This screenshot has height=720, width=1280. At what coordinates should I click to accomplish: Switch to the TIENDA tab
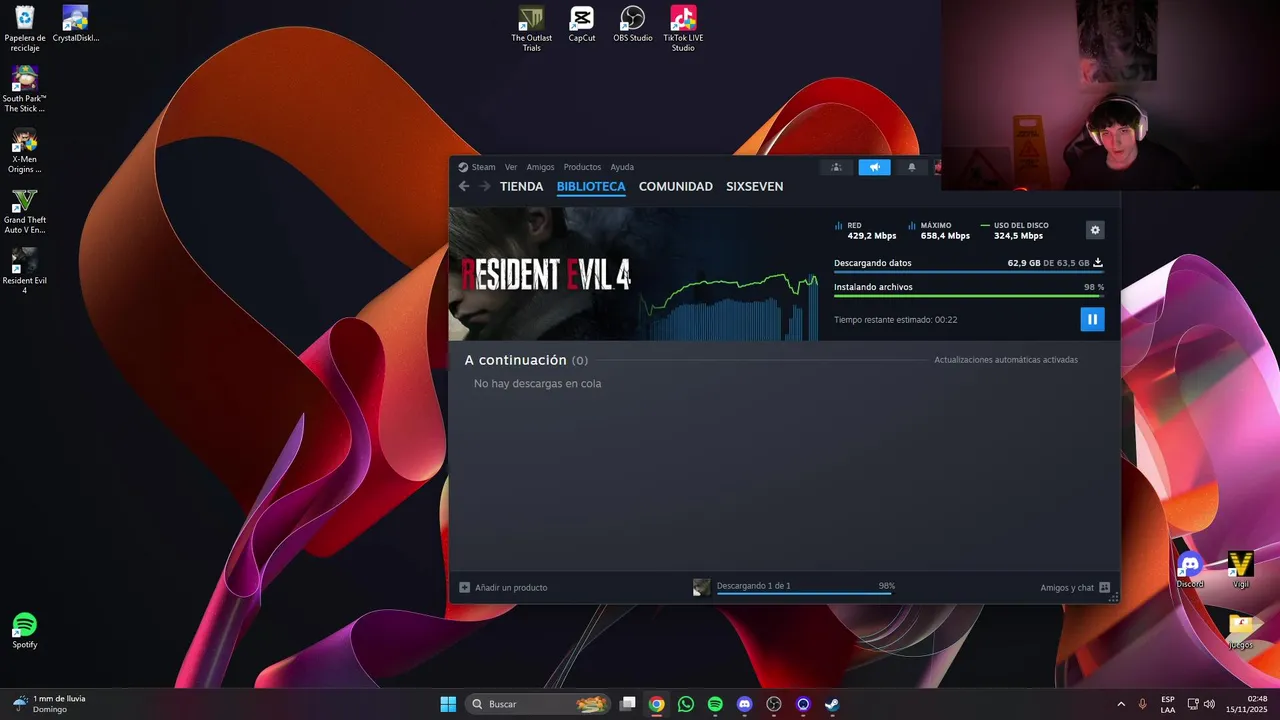pos(521,187)
